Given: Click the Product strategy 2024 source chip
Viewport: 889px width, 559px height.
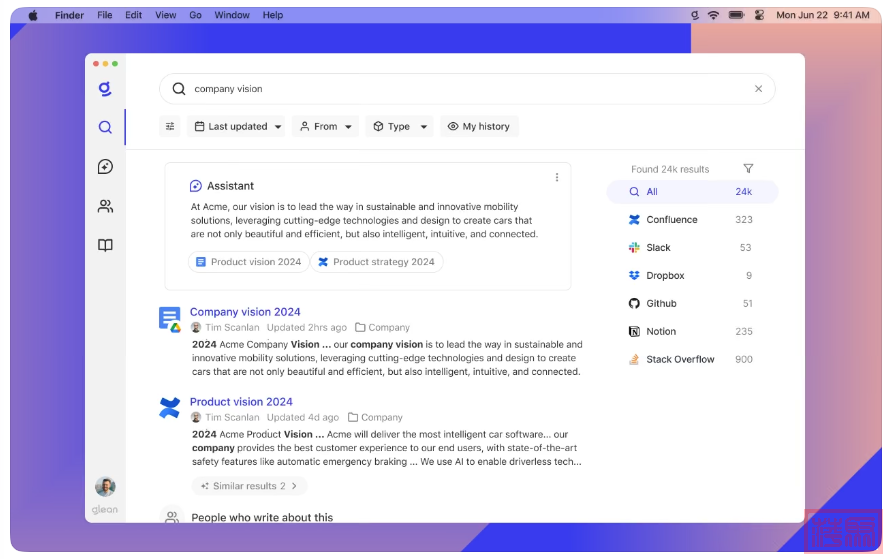Looking at the screenshot, I should tap(376, 262).
